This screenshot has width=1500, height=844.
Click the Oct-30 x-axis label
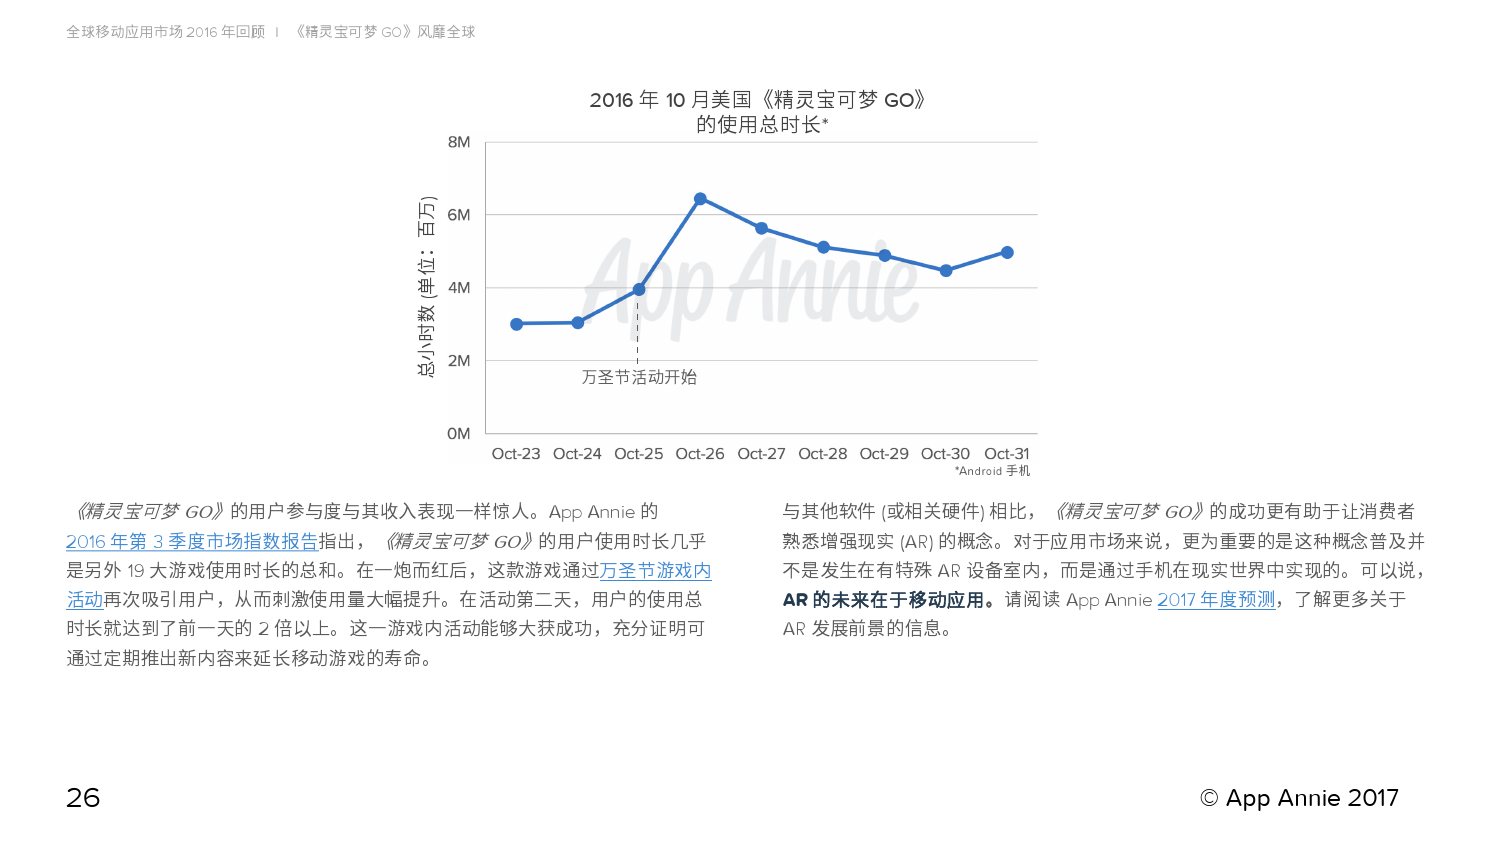(946, 454)
